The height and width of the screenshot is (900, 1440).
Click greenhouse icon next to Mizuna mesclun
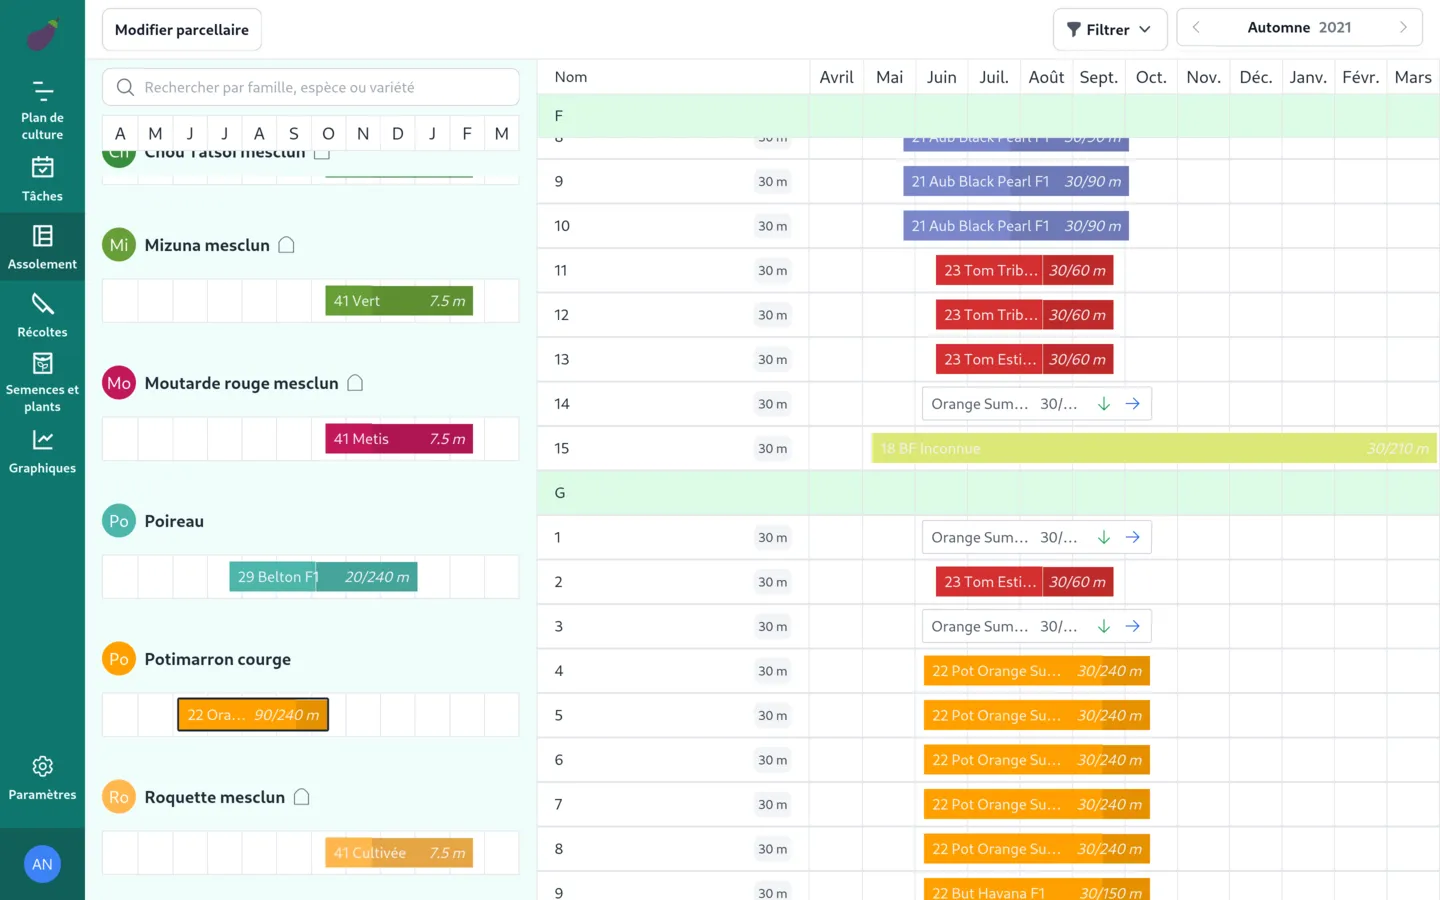pos(286,245)
